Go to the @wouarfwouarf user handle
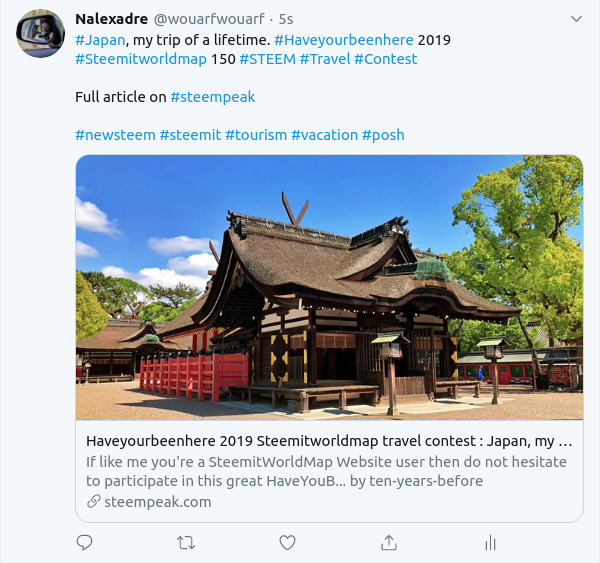This screenshot has width=600, height=563. (209, 19)
